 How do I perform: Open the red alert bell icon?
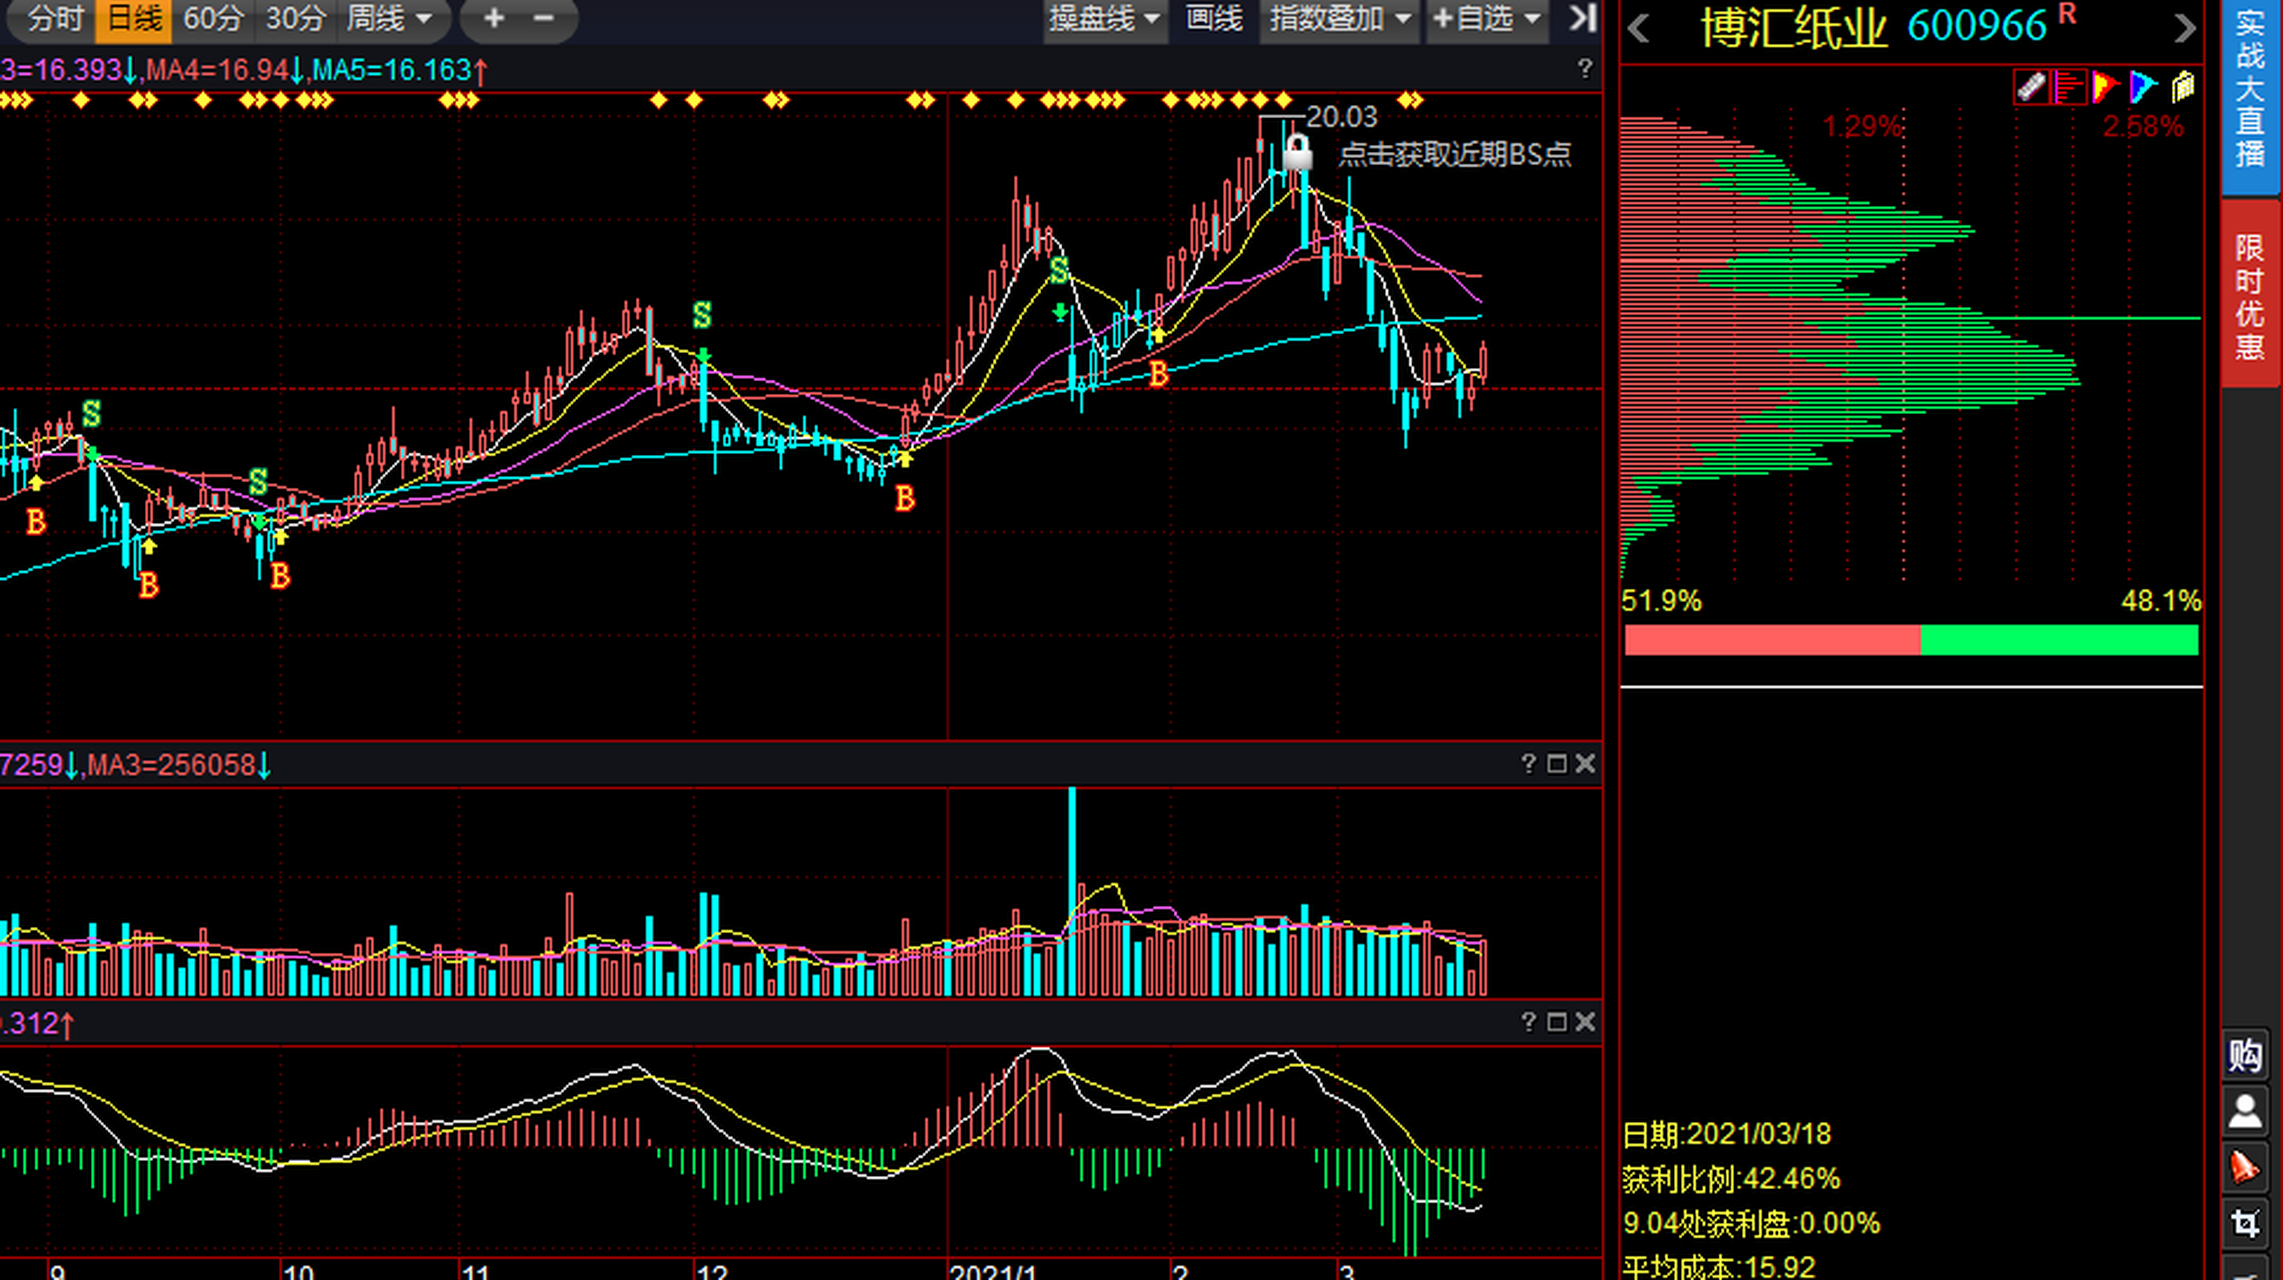click(x=2245, y=1167)
